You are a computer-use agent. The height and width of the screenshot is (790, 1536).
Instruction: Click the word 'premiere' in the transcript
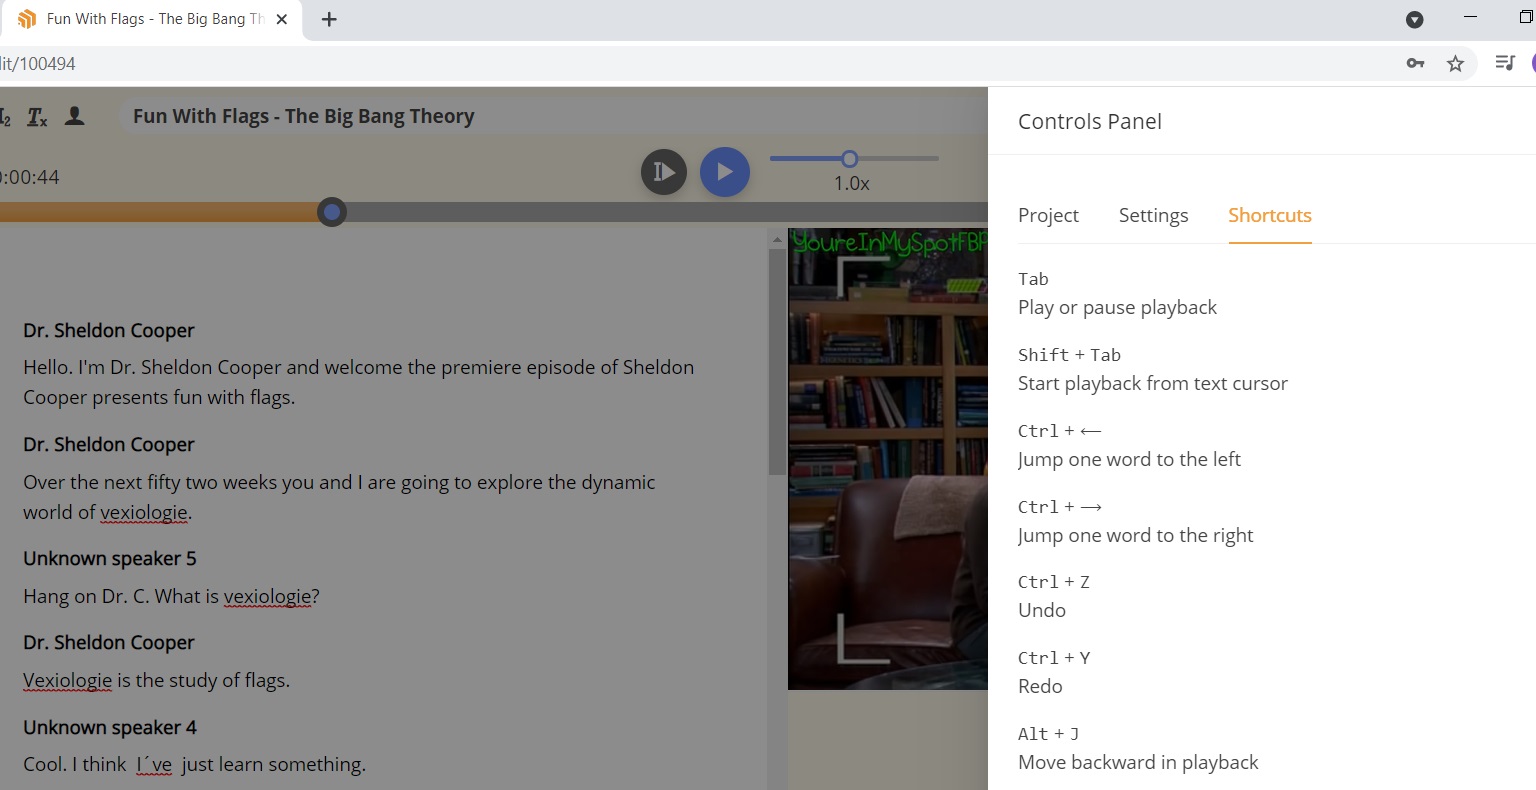(x=484, y=367)
